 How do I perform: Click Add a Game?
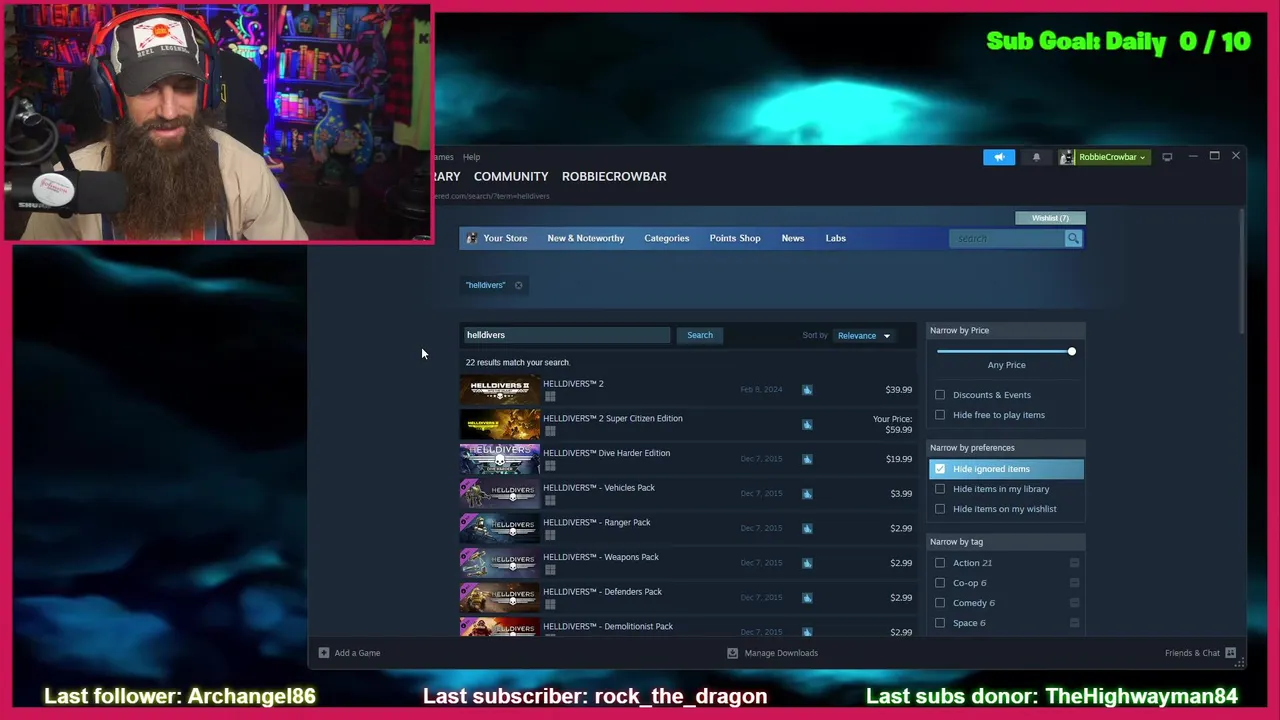point(349,653)
